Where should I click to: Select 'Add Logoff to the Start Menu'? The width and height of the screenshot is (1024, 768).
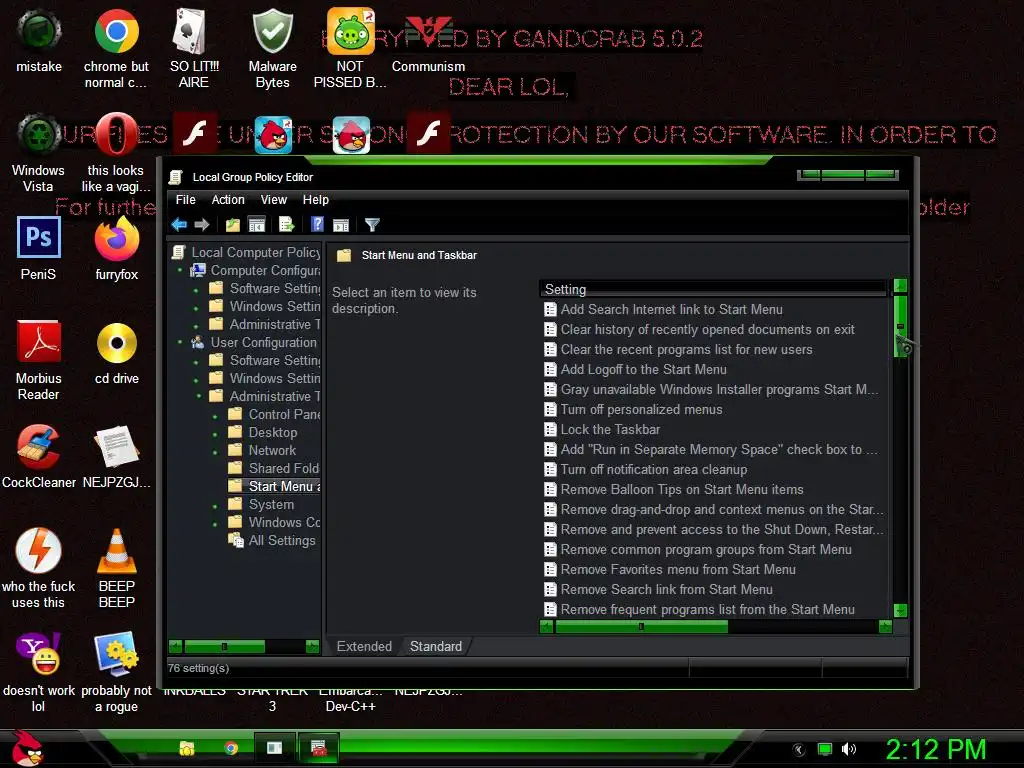(643, 370)
